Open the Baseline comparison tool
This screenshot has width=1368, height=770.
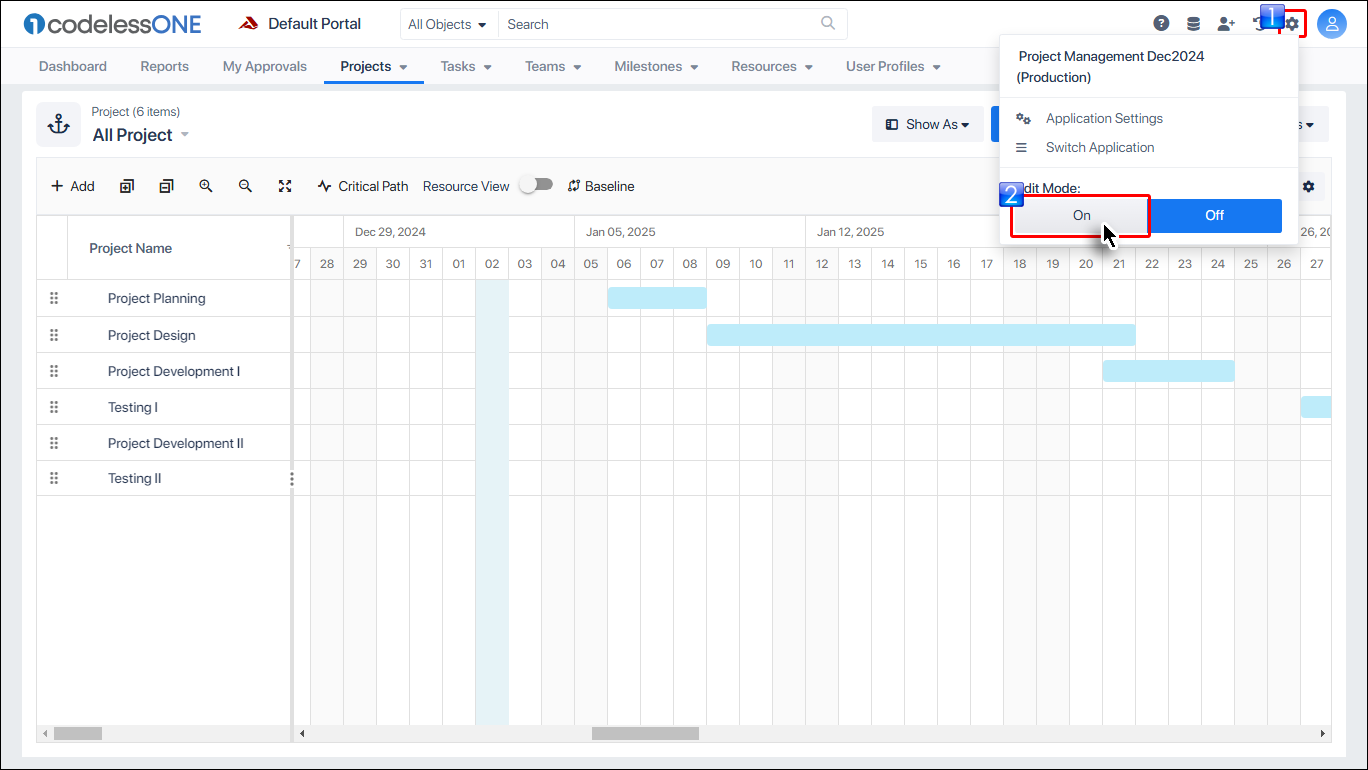coord(600,186)
